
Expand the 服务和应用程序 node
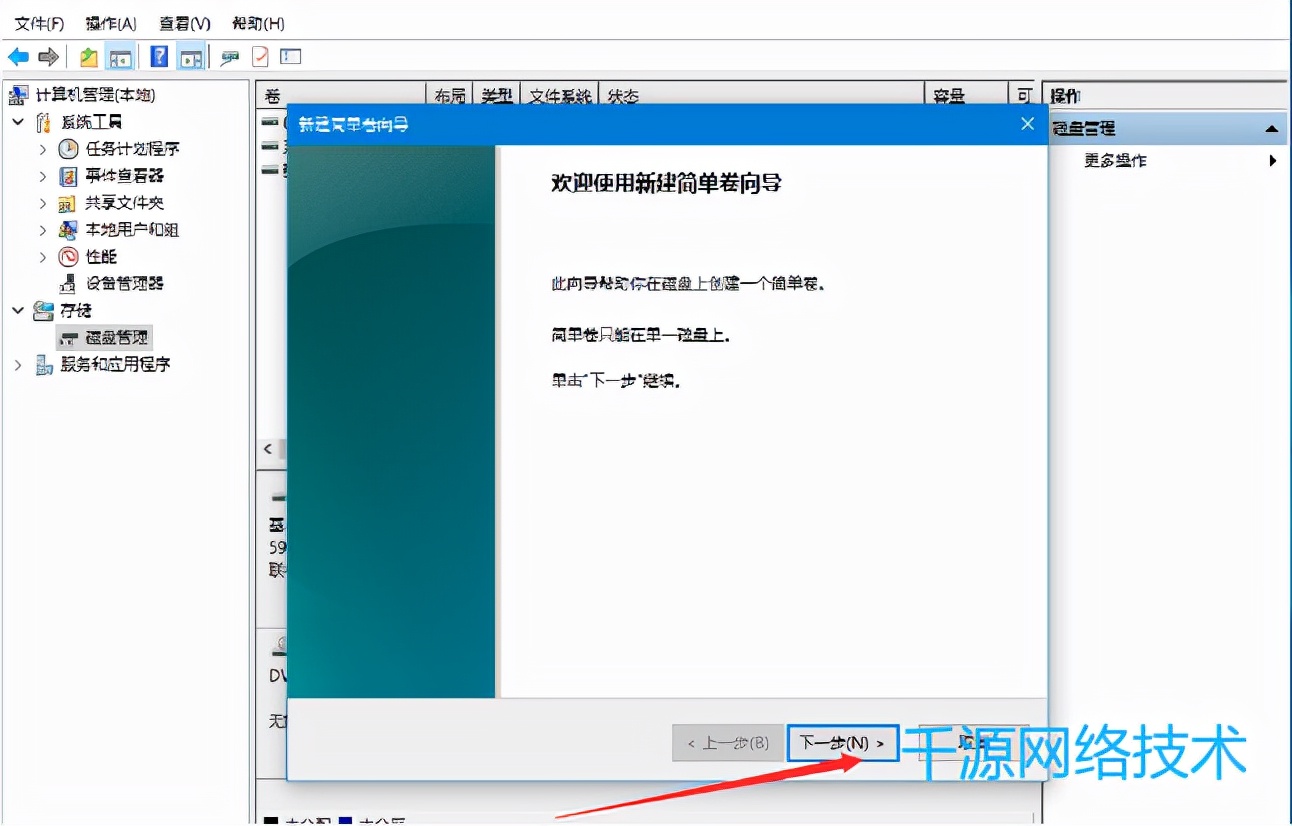16,364
